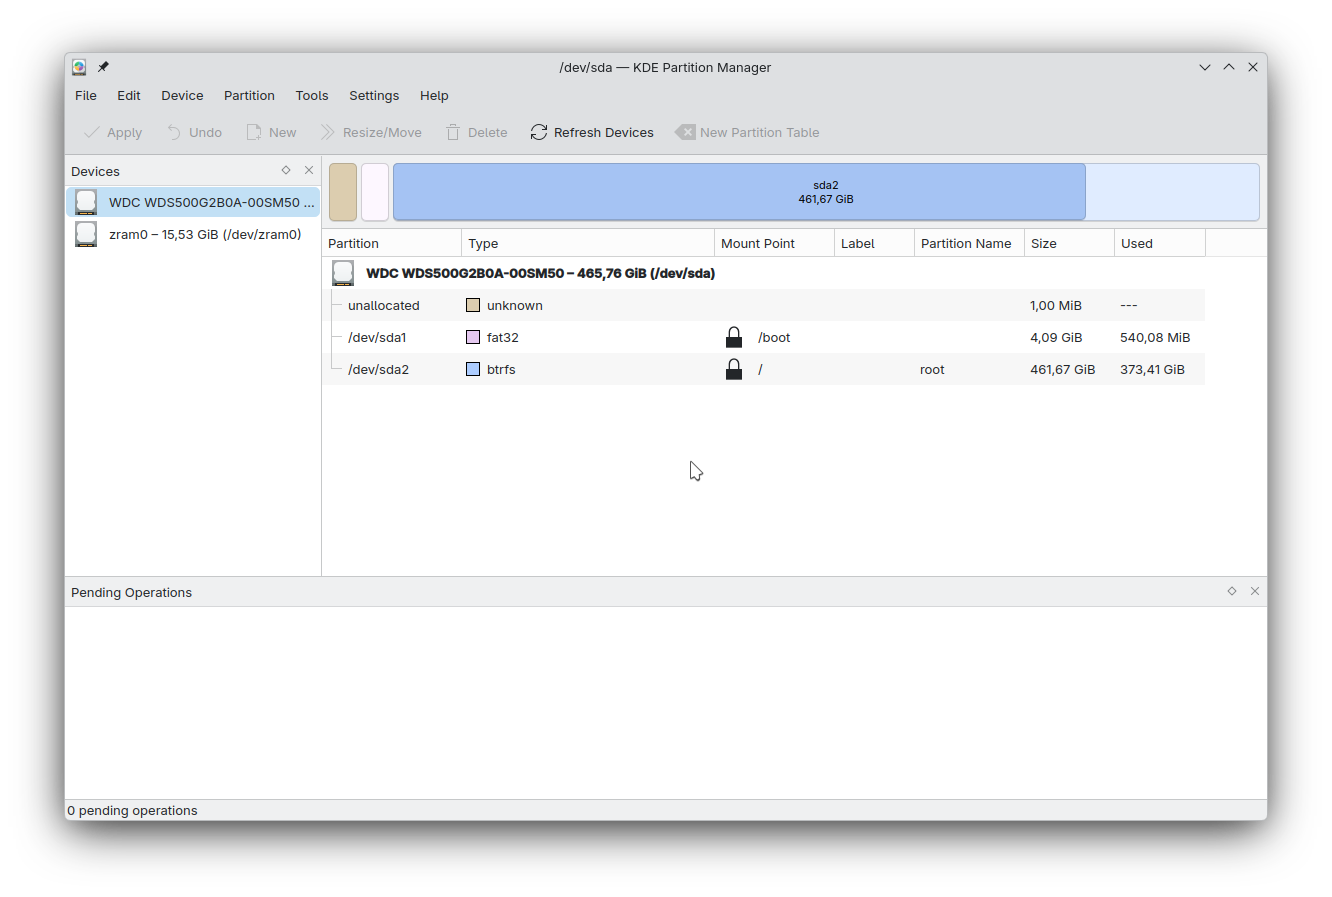Click the /boot mount point cell
This screenshot has width=1332, height=897.
774,337
